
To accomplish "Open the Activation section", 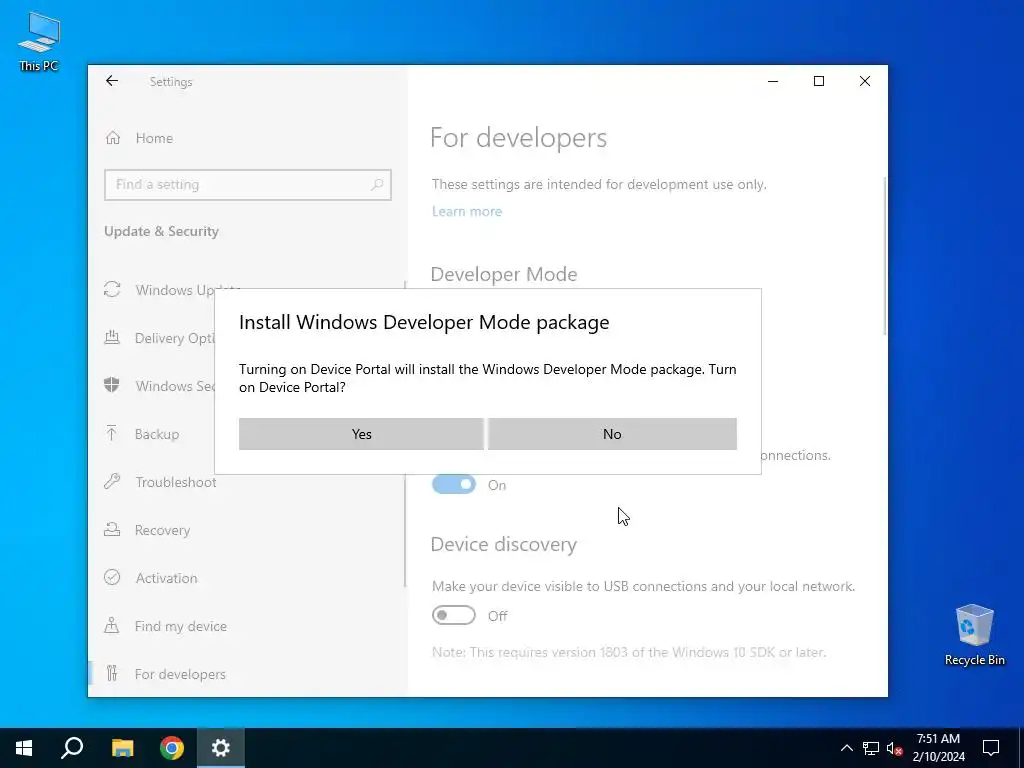I will (167, 578).
